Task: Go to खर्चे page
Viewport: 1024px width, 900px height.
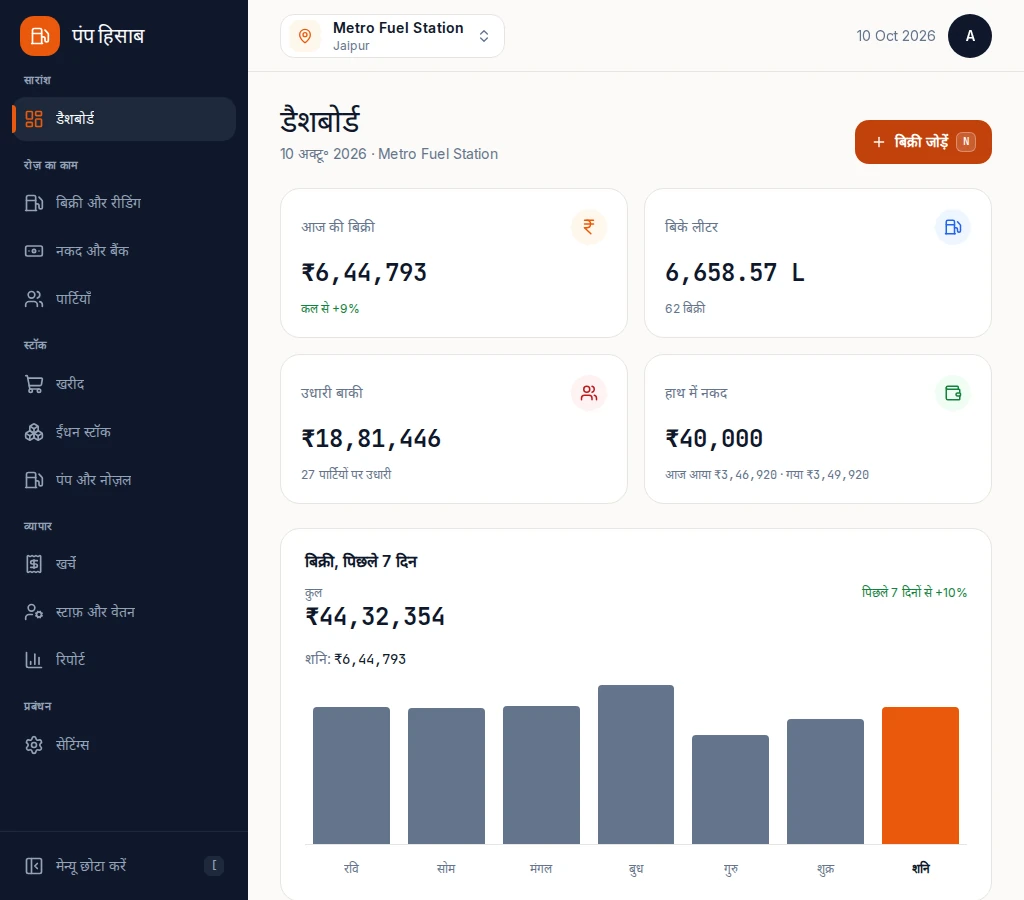Action: pos(124,564)
